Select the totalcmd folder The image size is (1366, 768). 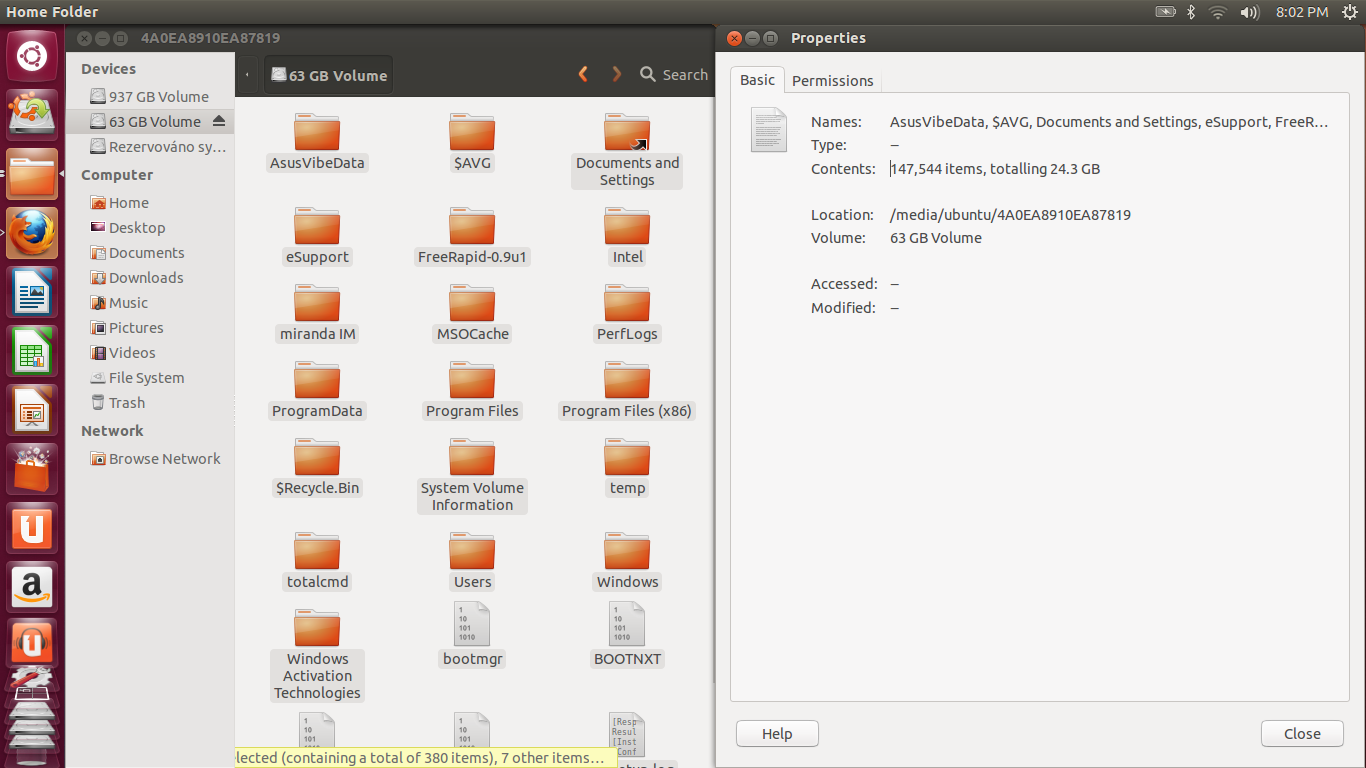click(317, 562)
